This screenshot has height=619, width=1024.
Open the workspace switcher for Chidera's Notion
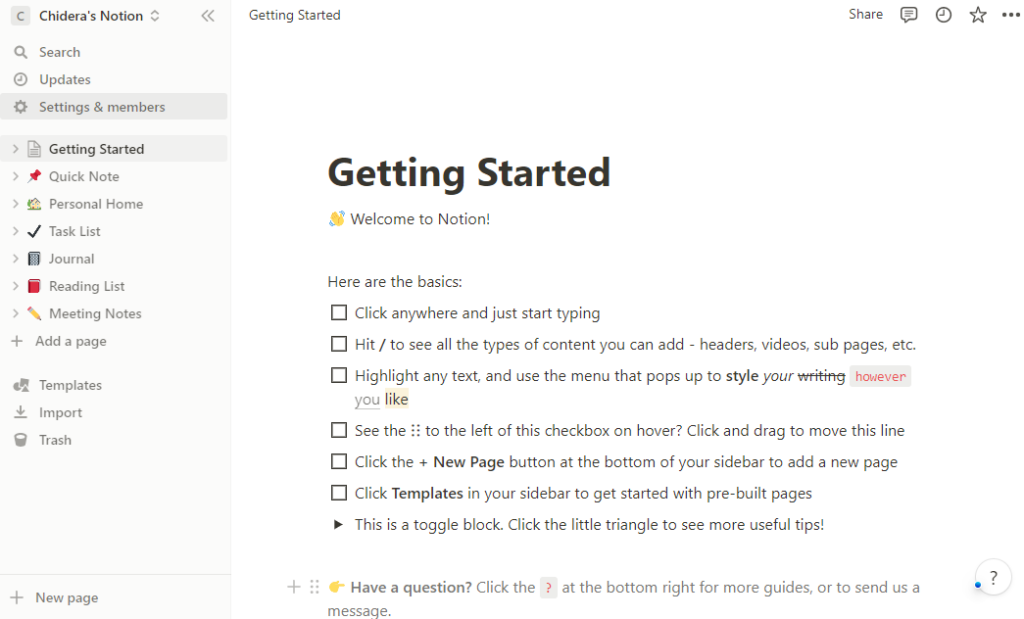point(85,16)
